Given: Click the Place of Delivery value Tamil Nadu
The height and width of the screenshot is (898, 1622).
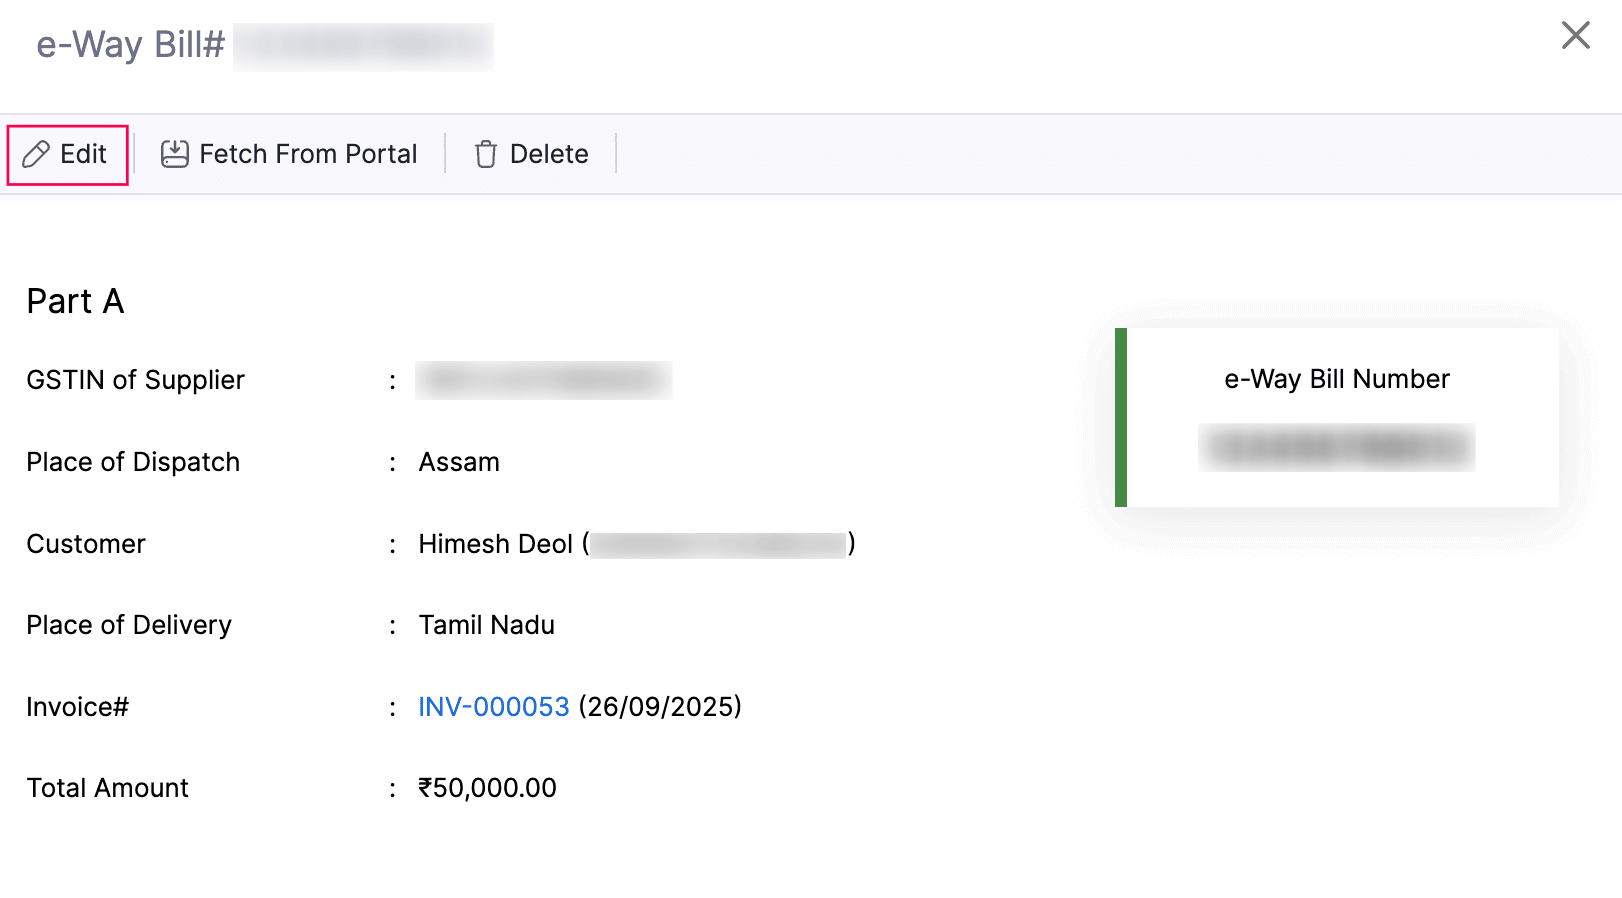Looking at the screenshot, I should click(486, 624).
